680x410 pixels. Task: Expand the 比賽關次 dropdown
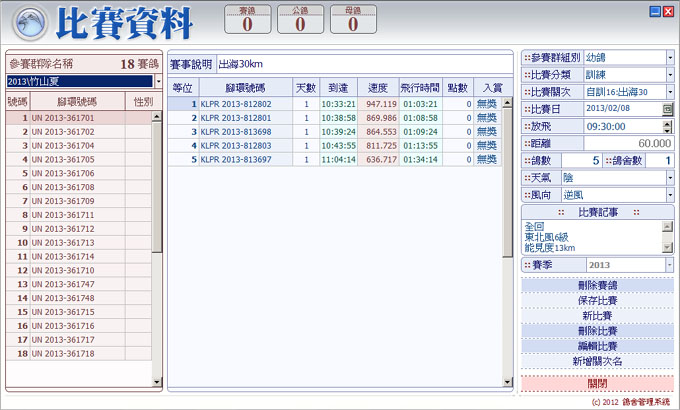670,92
